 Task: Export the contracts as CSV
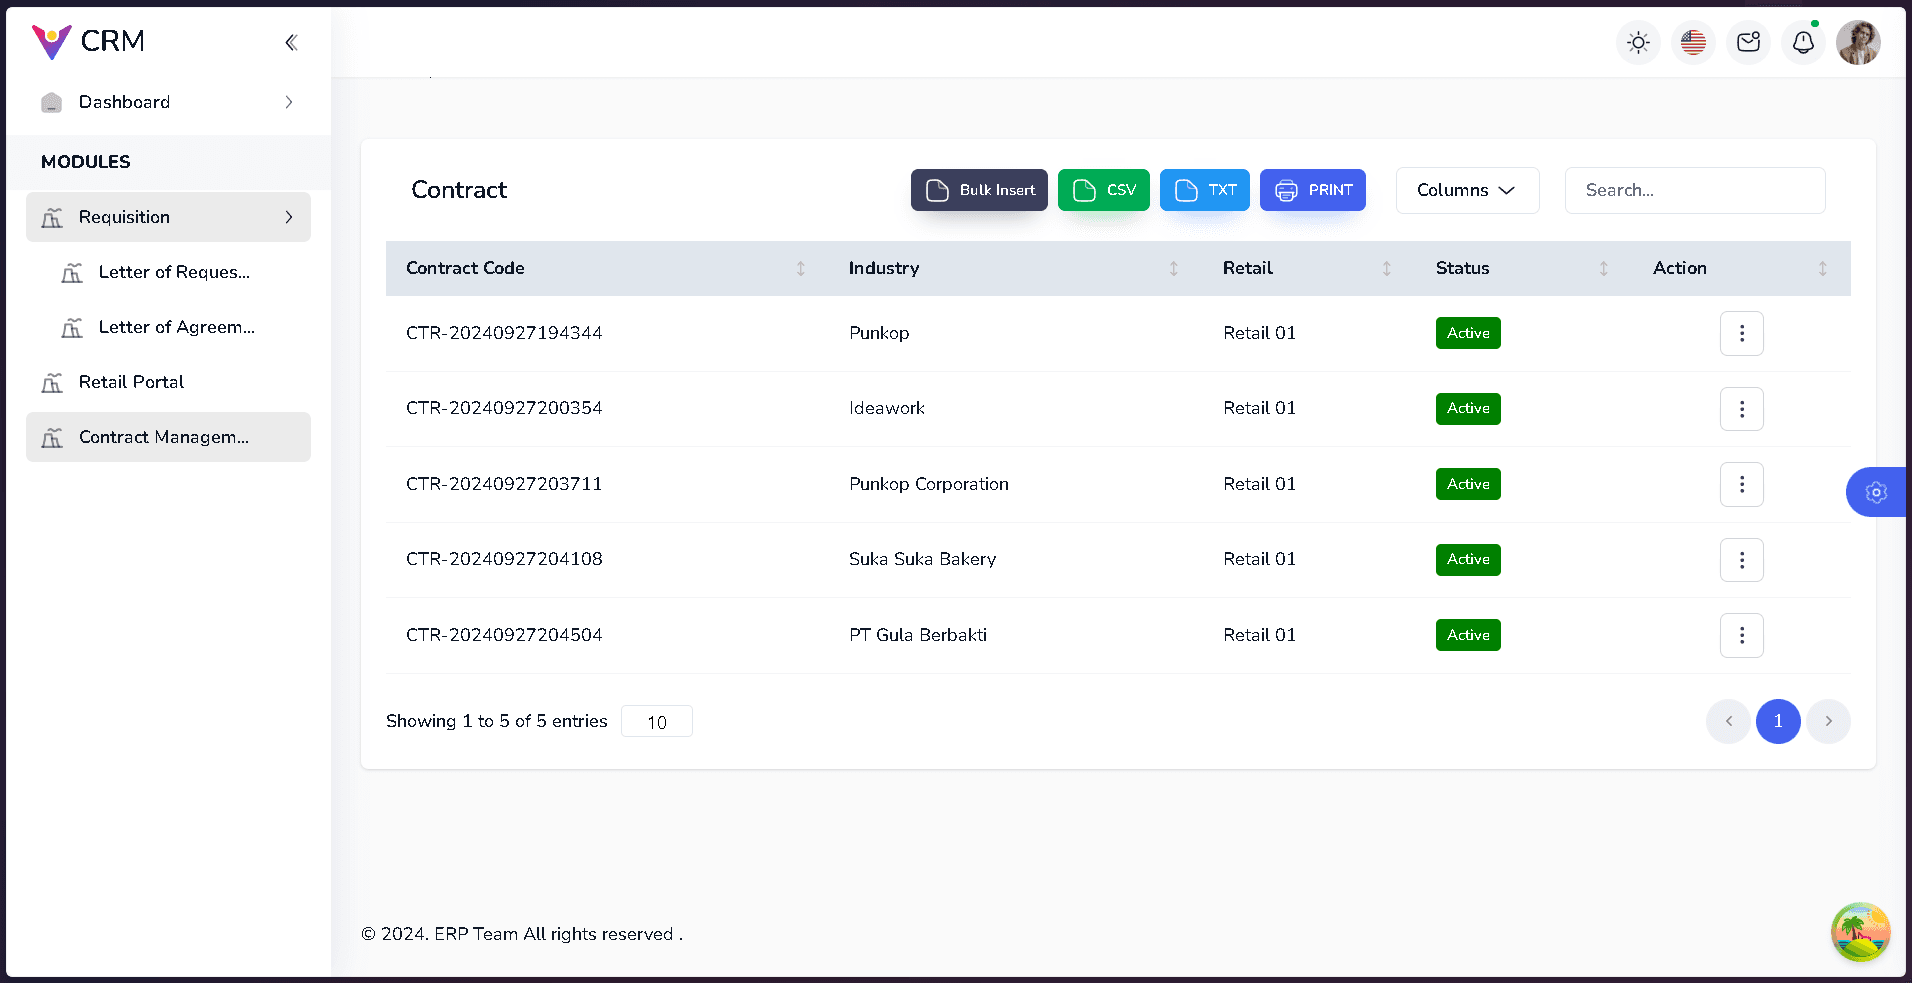(x=1103, y=190)
